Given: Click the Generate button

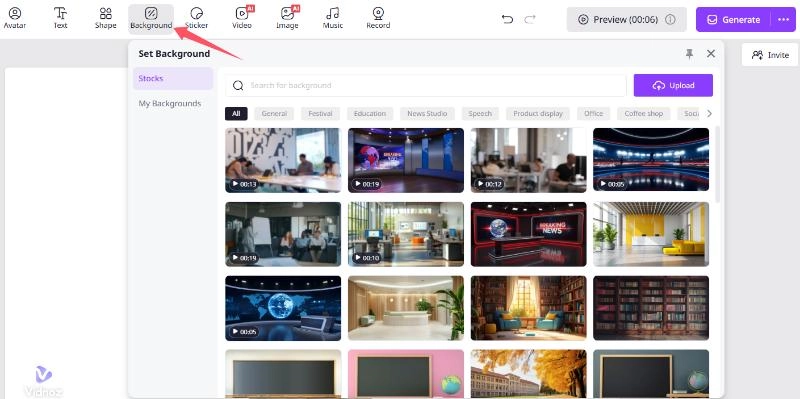Looking at the screenshot, I should click(734, 19).
